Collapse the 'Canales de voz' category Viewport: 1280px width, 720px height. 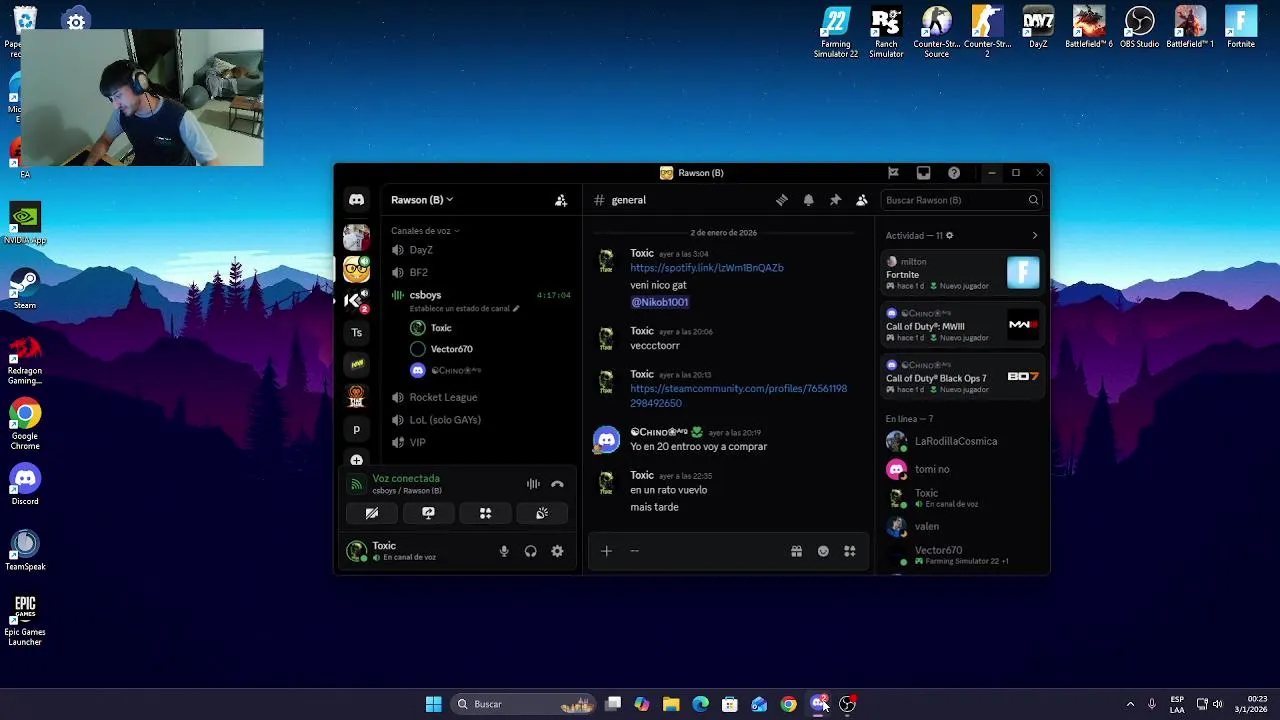point(425,231)
